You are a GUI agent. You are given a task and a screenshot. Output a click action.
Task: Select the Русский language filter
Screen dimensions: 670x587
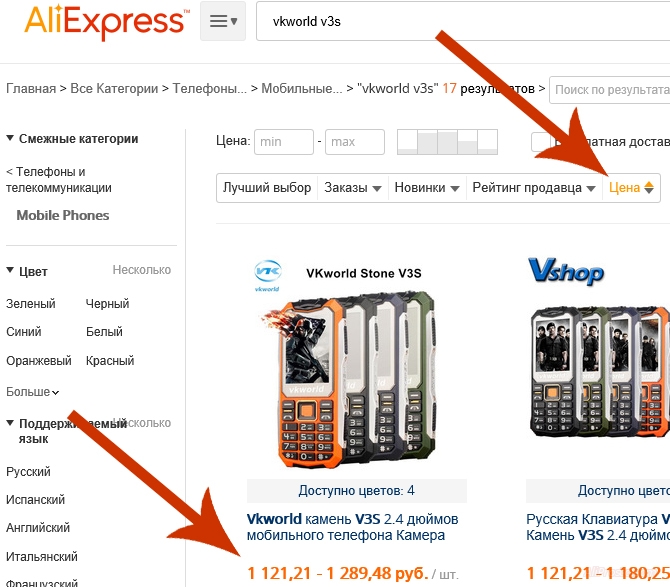(x=28, y=472)
